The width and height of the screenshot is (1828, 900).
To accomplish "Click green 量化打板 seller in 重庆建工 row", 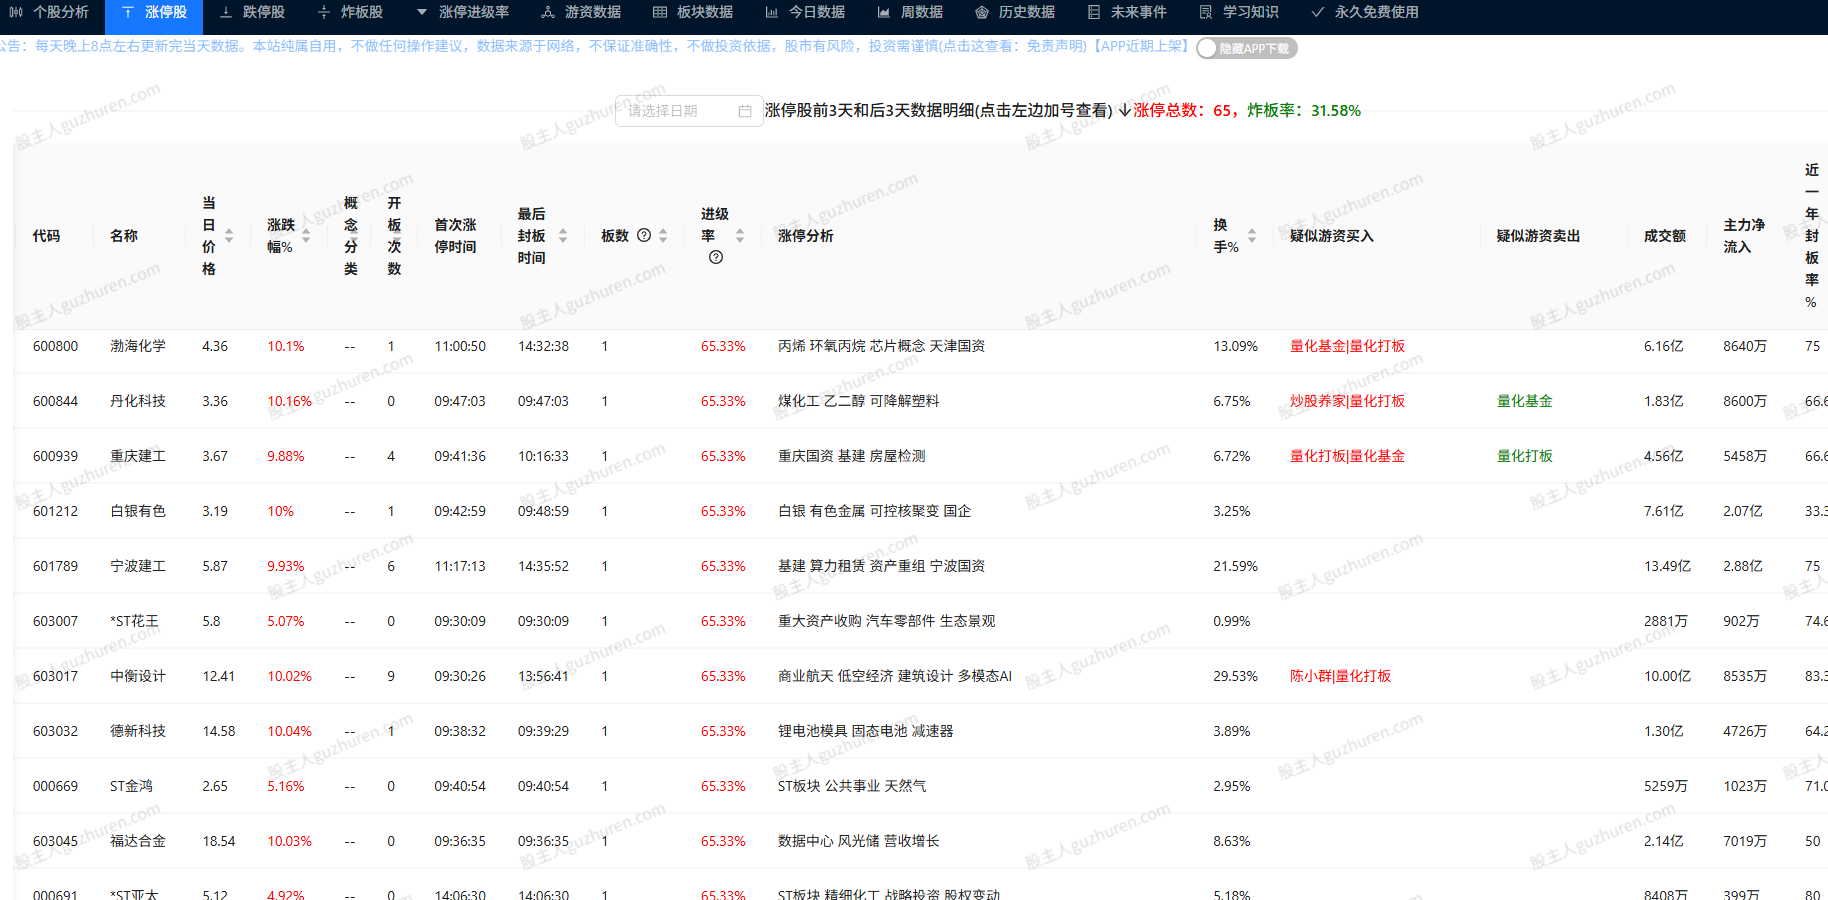I will click(x=1524, y=456).
